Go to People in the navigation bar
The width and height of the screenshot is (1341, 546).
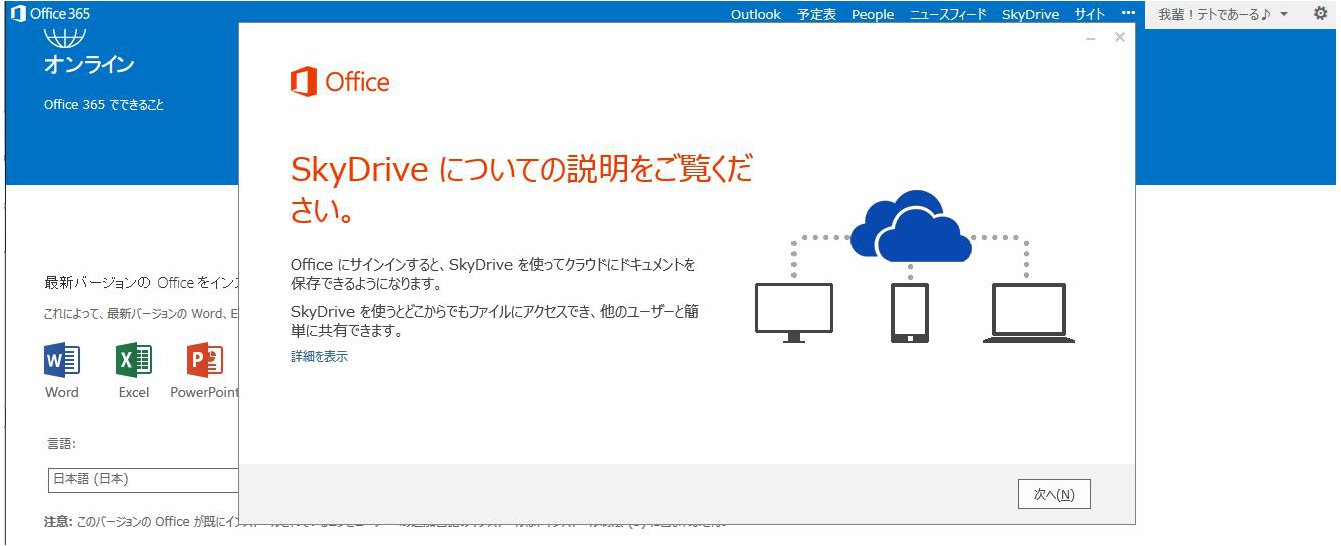[x=873, y=14]
